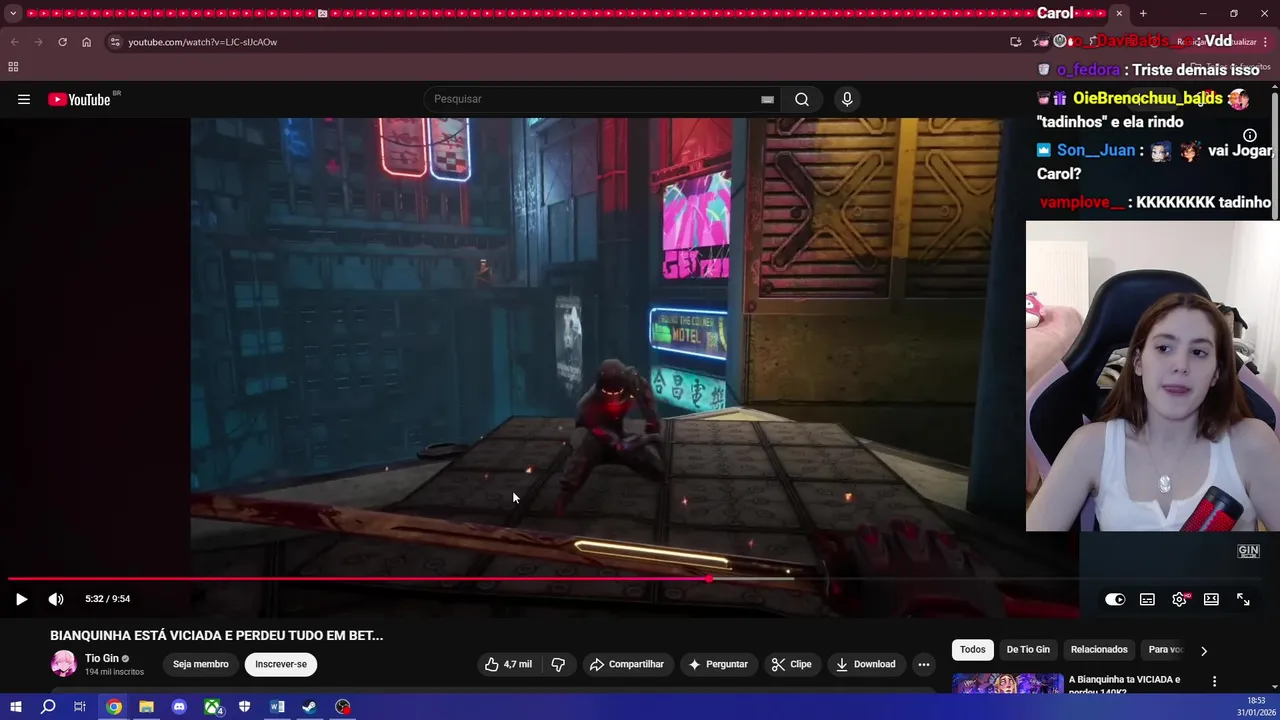Play the paused video

click(x=21, y=599)
